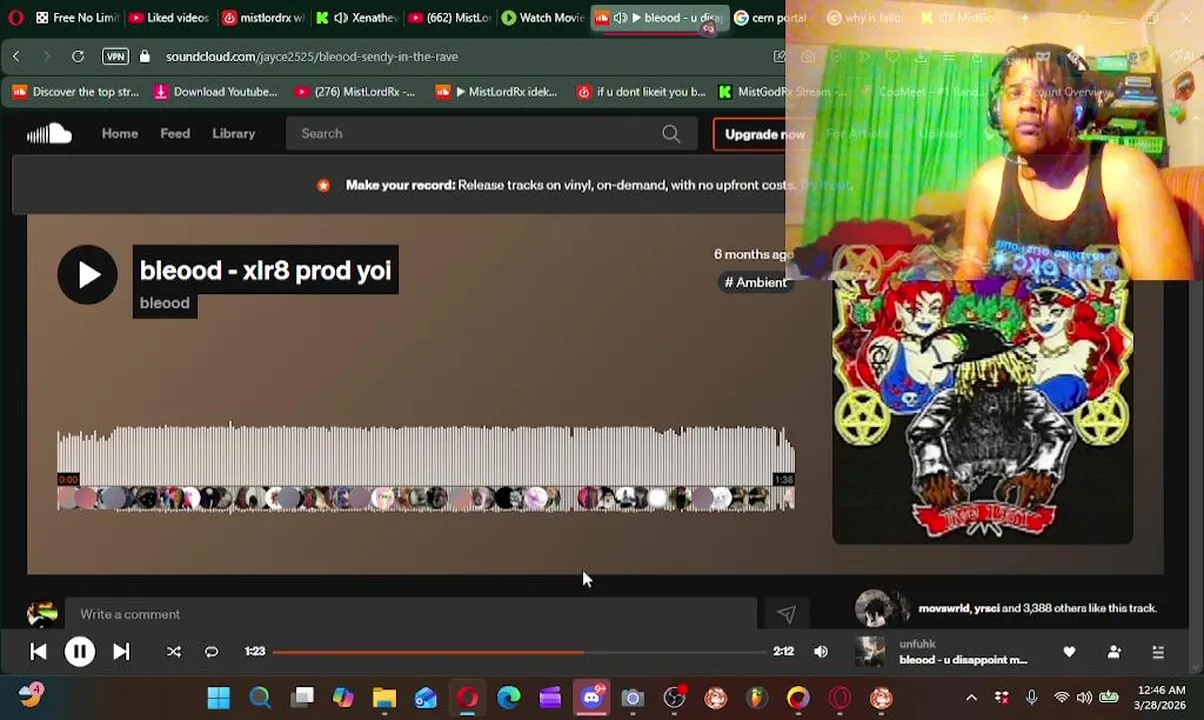Image resolution: width=1204 pixels, height=720 pixels.
Task: Open the track artwork image
Action: pyautogui.click(x=982, y=395)
